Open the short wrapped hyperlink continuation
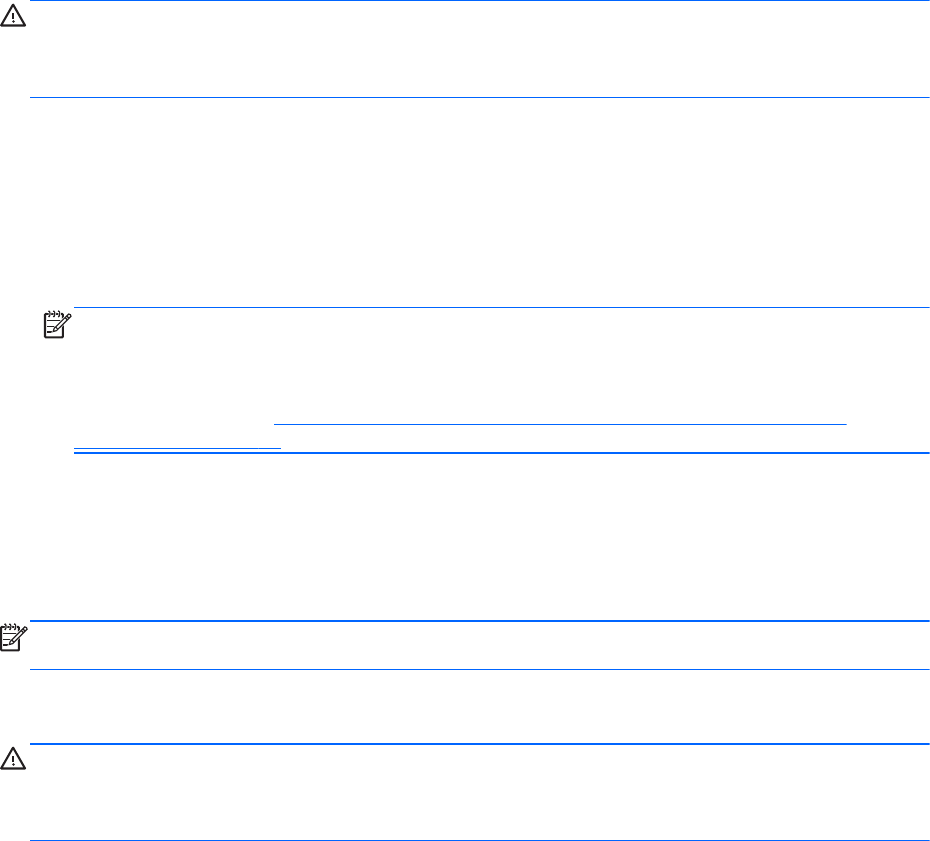The width and height of the screenshot is (930, 841). pos(177,447)
